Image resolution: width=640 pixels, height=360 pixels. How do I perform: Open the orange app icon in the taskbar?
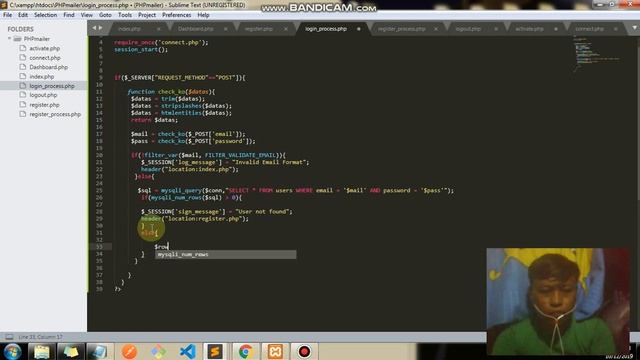[129, 351]
